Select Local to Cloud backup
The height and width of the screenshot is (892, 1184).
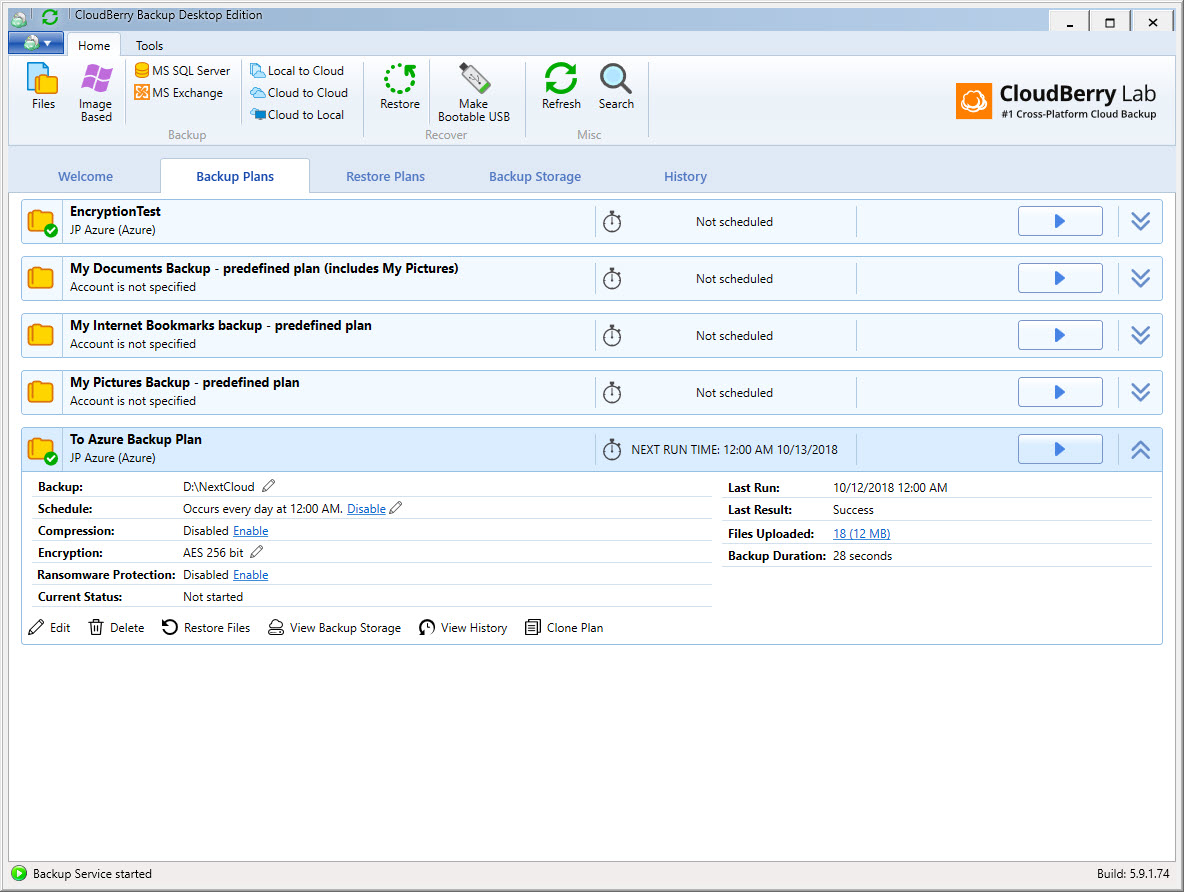297,70
